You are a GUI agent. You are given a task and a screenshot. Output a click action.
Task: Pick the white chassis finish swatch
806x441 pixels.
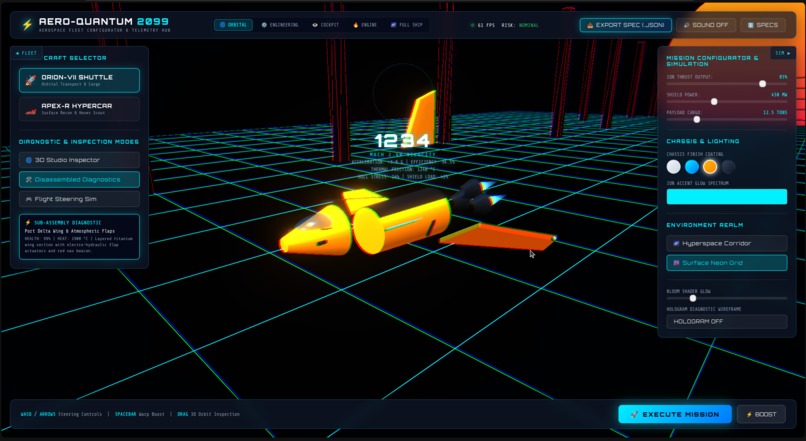click(673, 167)
